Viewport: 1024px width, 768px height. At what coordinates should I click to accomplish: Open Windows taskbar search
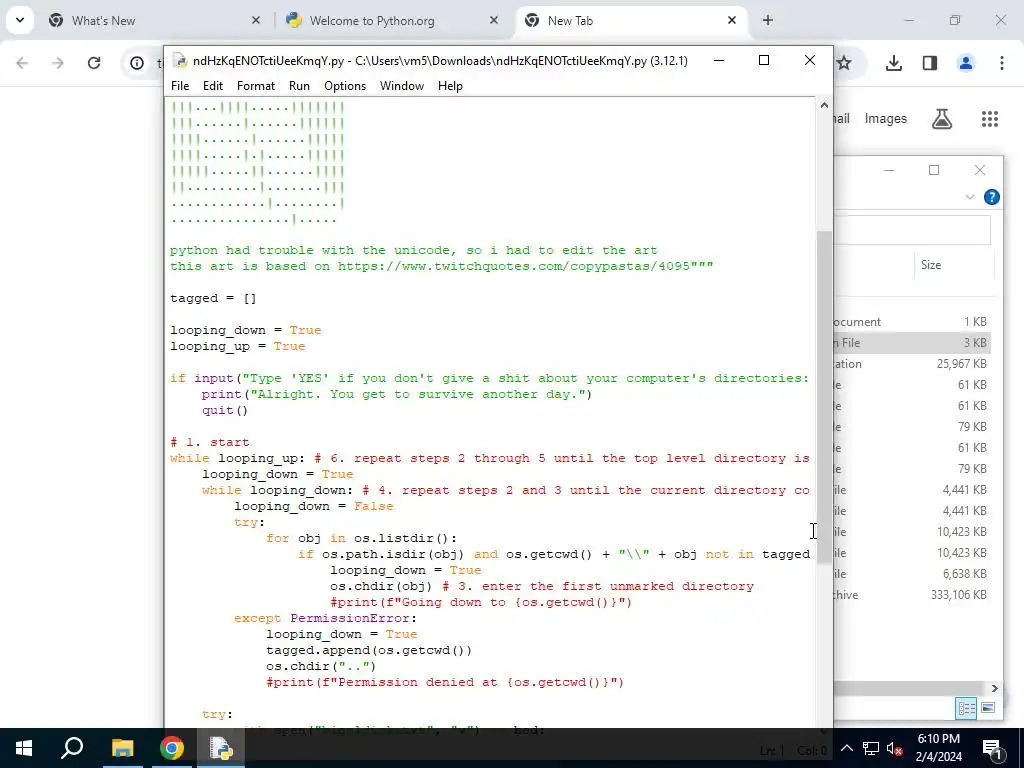pos(72,748)
